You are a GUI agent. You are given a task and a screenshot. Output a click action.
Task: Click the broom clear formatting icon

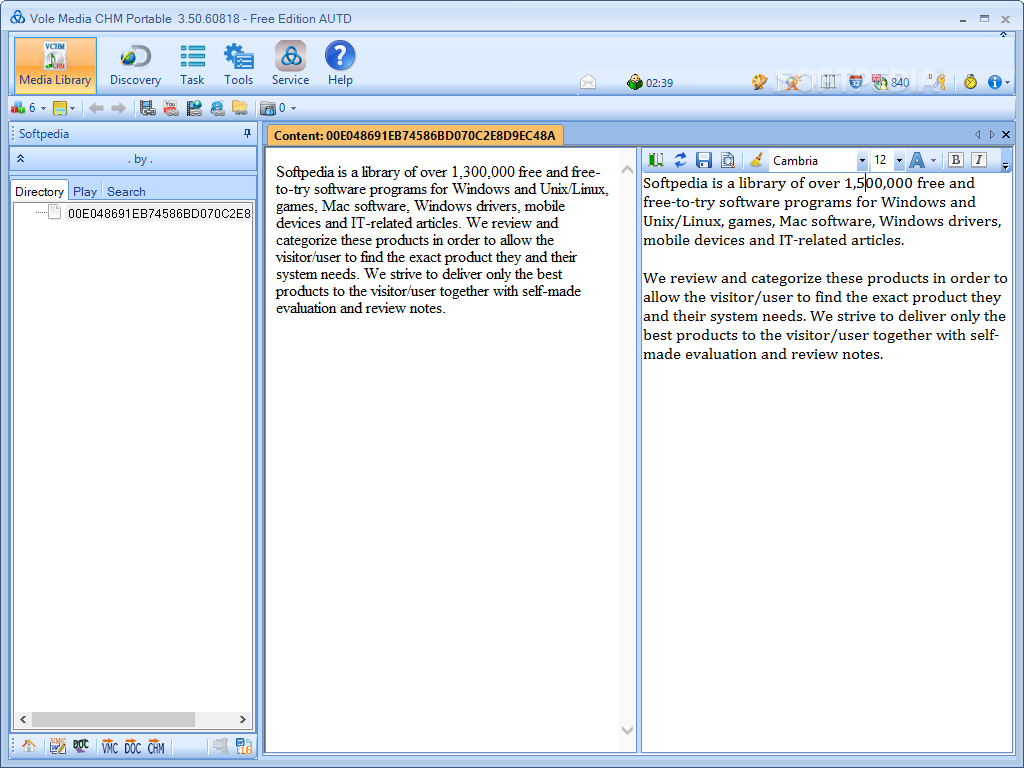pyautogui.click(x=756, y=160)
